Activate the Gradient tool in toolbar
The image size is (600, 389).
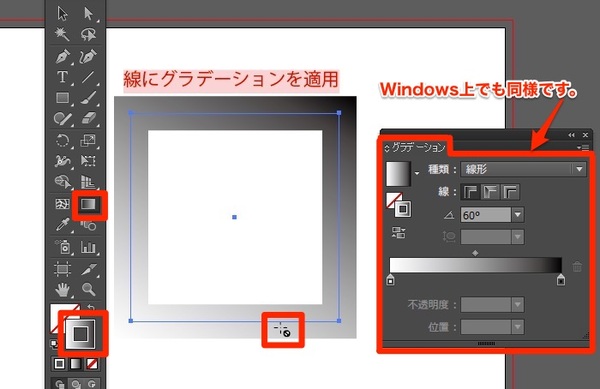point(89,205)
